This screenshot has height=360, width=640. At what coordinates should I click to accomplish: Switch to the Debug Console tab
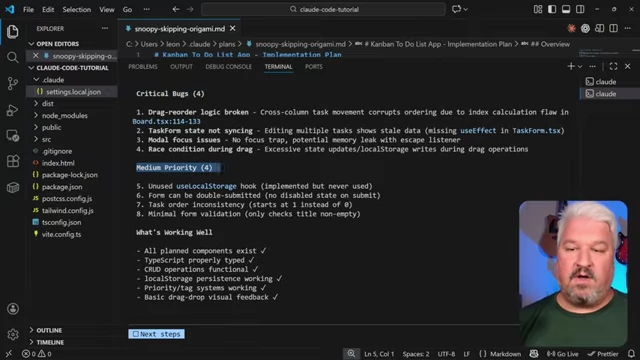click(x=229, y=67)
